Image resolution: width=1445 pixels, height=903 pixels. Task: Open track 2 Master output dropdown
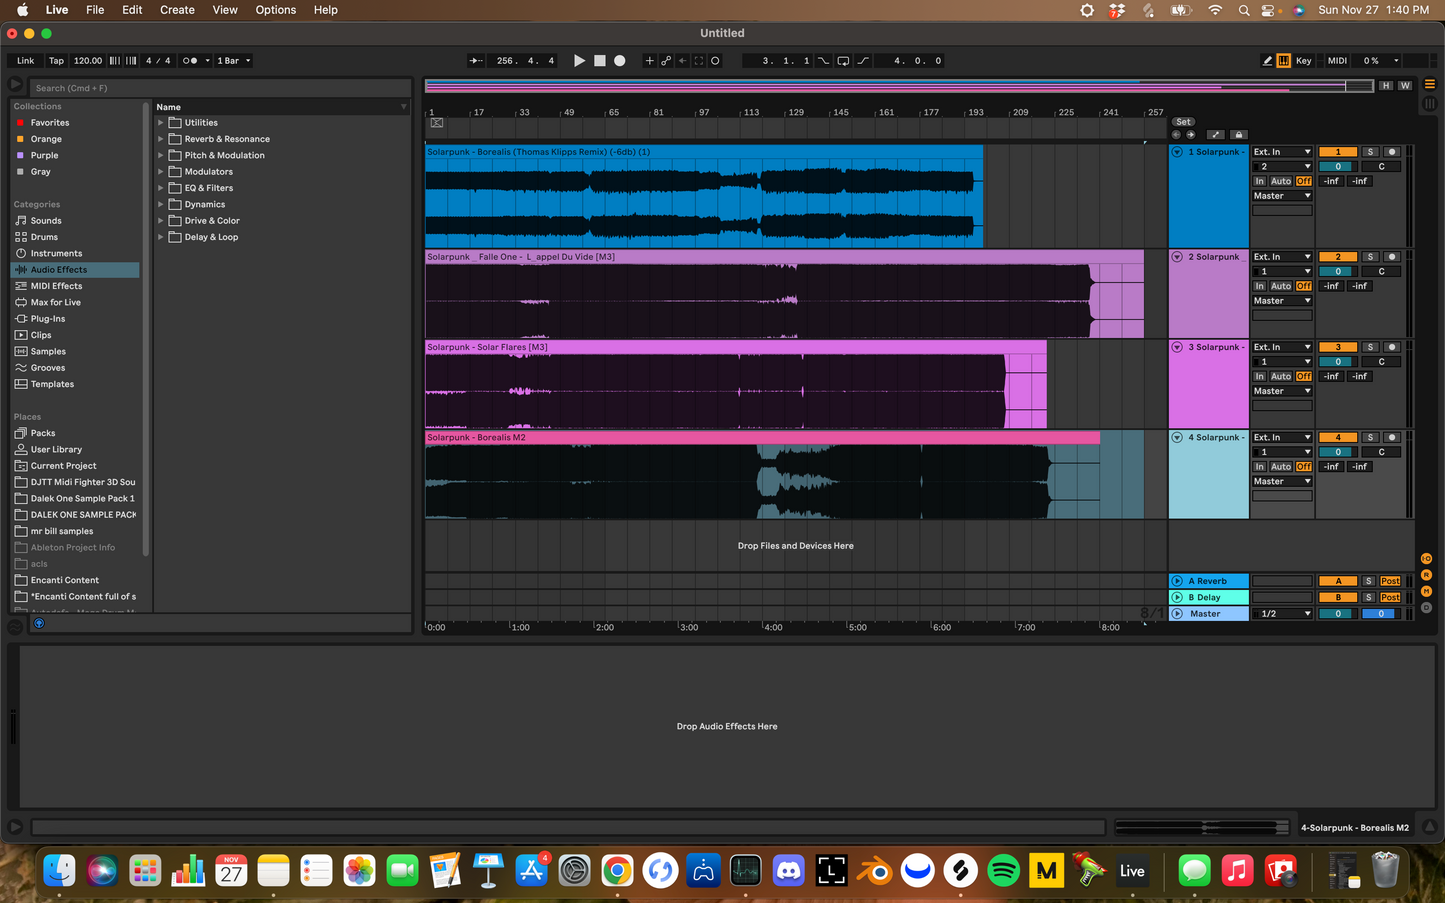[1282, 301]
